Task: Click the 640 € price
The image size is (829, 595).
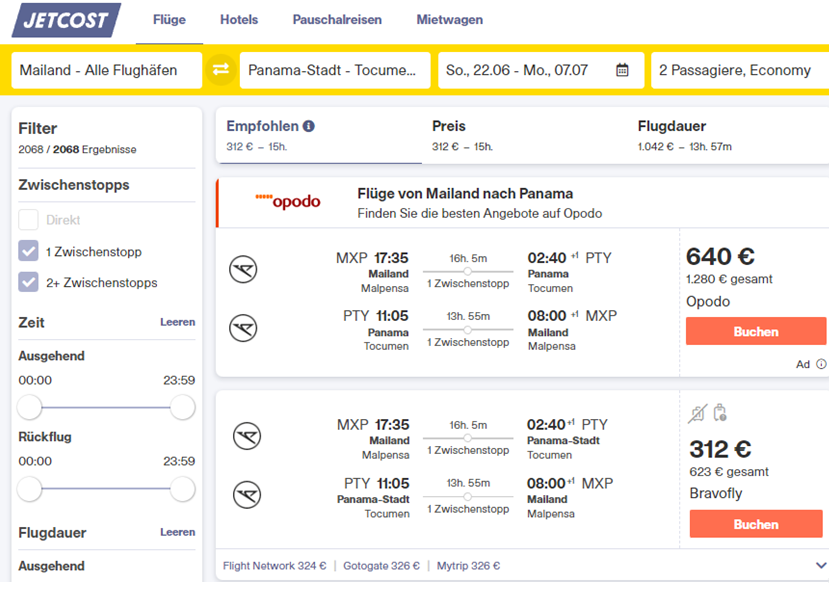Action: point(720,257)
